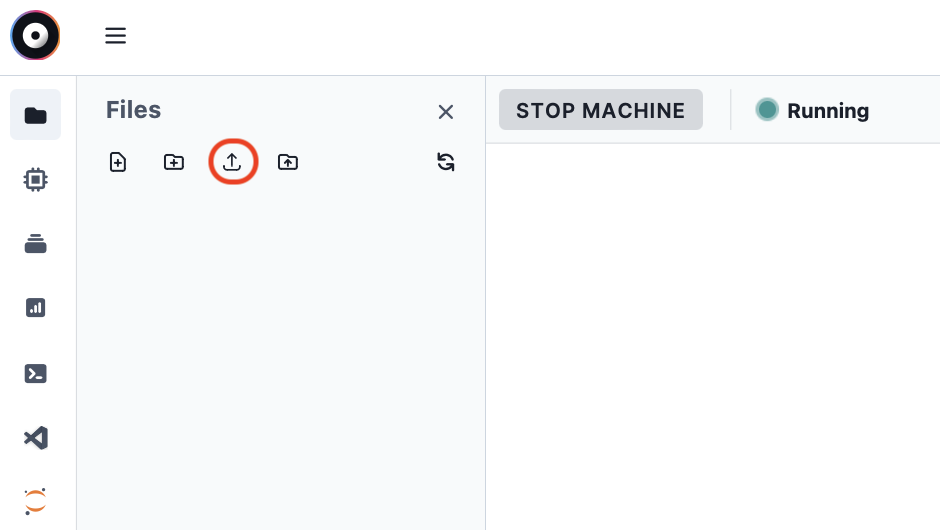
Task: Create a new folder in Files panel
Action: click(174, 162)
